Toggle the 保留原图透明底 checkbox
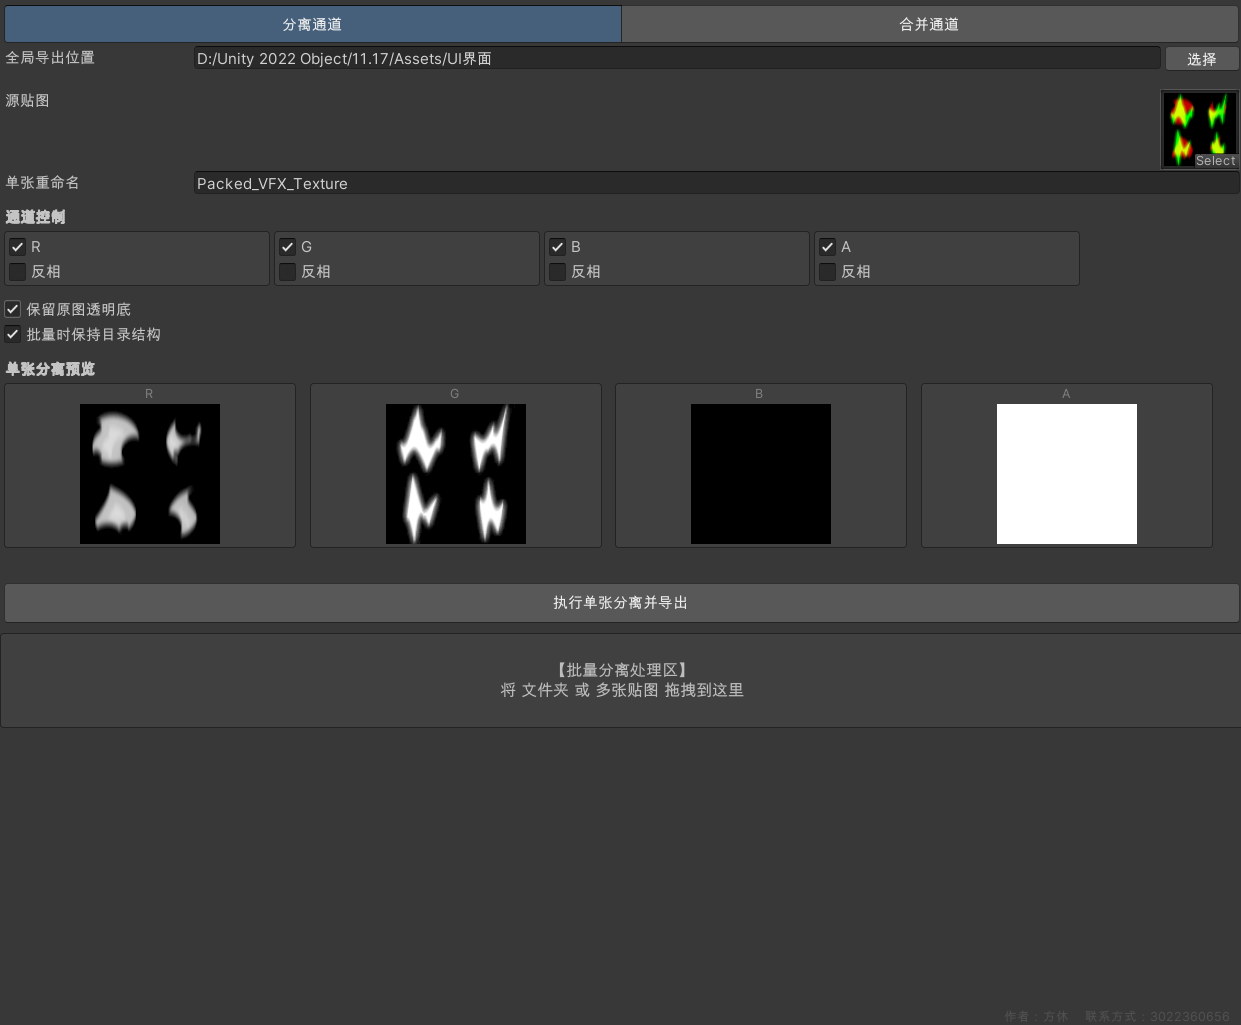Screen dimensions: 1241x1025 (x=13, y=309)
